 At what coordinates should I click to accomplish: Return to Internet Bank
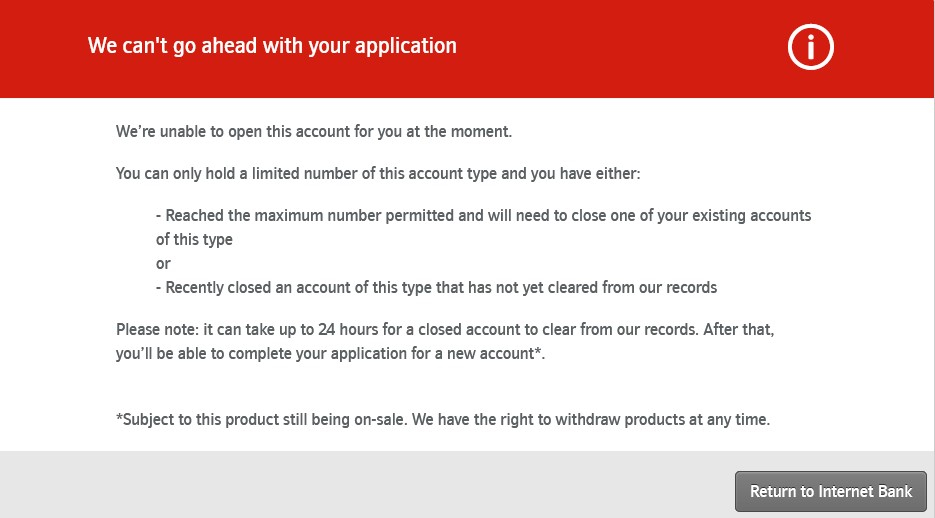831,491
